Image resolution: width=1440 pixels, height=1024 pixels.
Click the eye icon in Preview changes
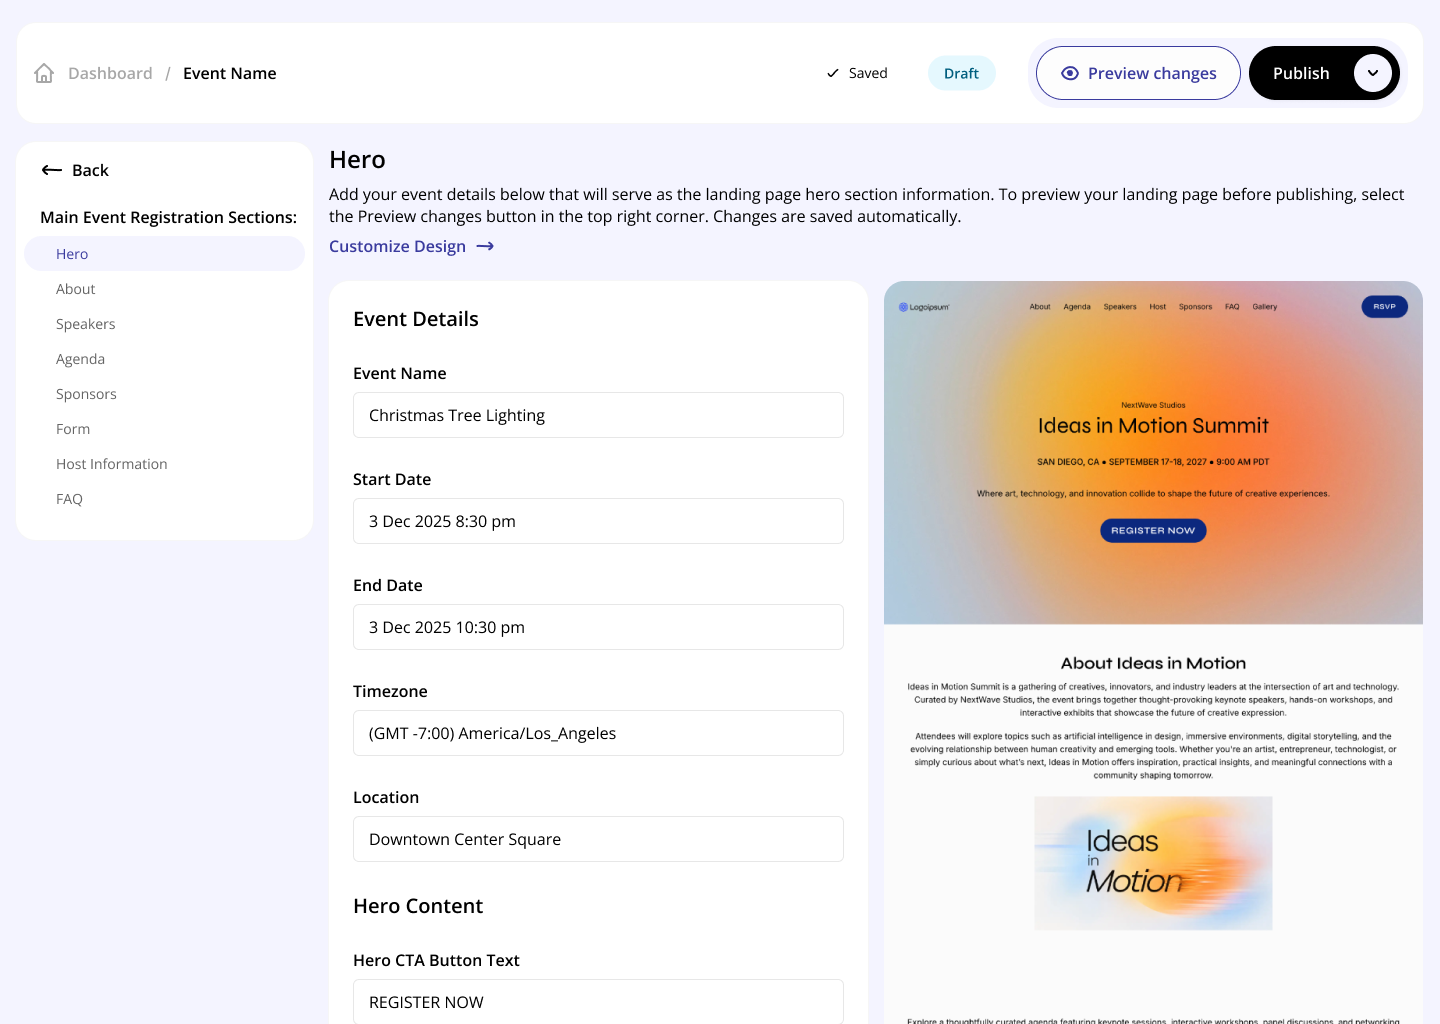tap(1070, 73)
